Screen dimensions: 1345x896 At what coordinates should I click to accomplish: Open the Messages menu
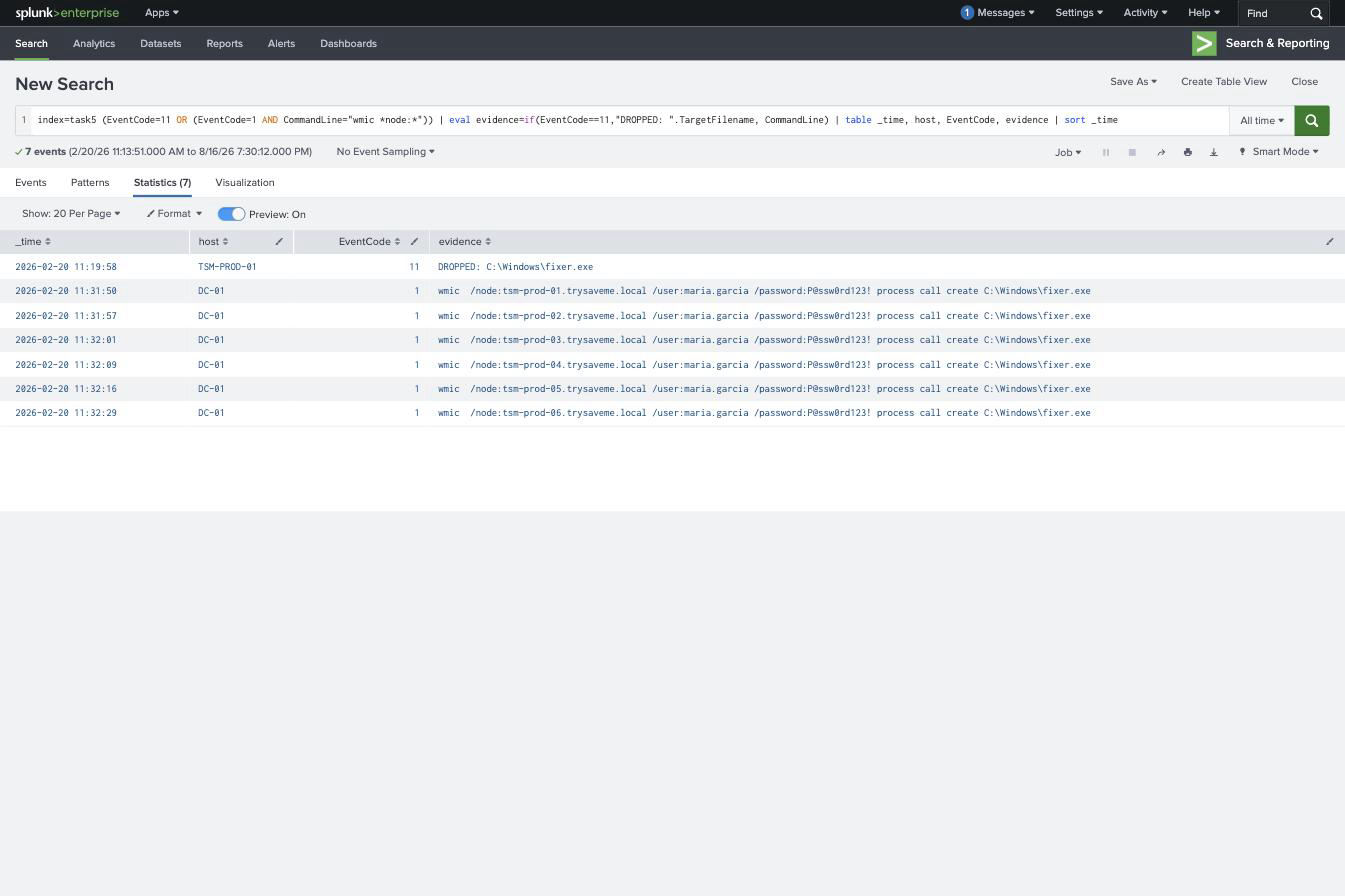click(x=998, y=13)
